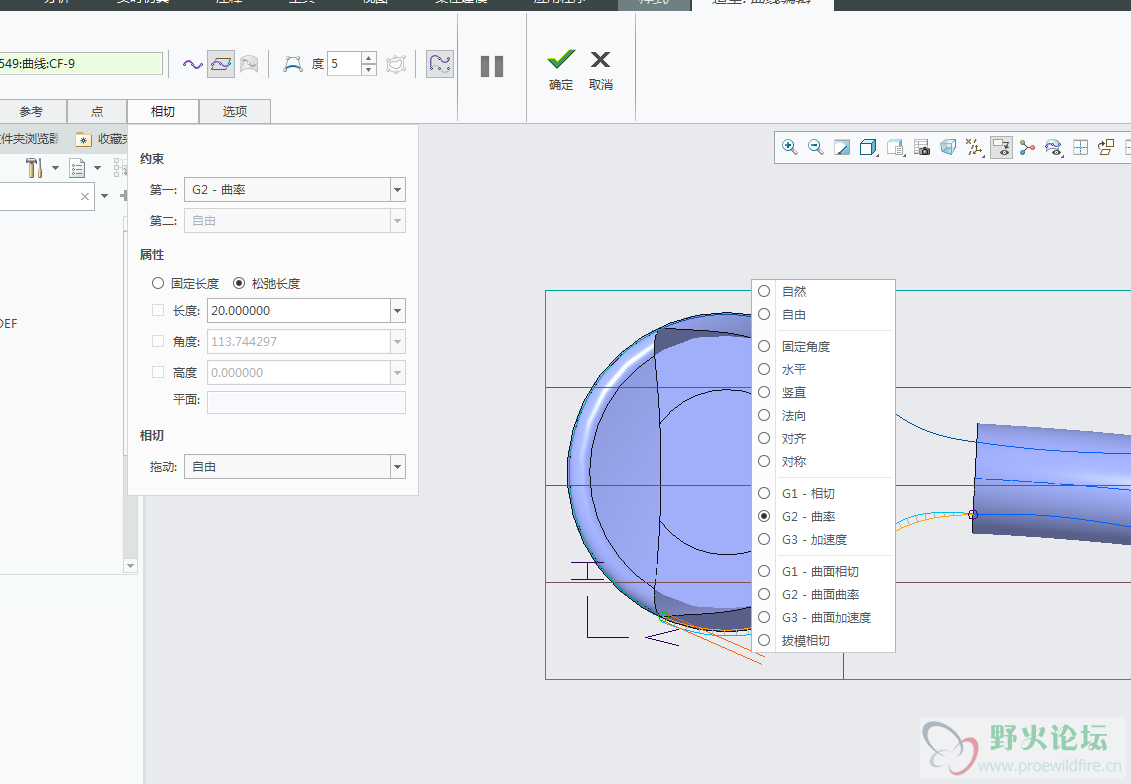Open the 选项 tab

[235, 112]
